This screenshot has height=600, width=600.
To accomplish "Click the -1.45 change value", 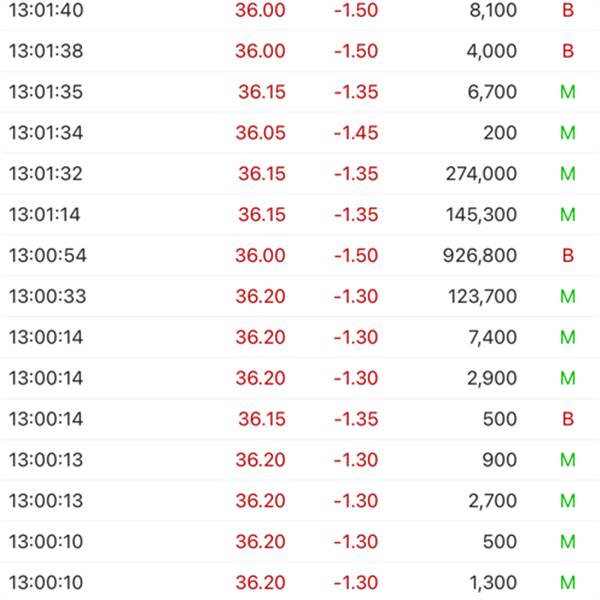I will [356, 133].
